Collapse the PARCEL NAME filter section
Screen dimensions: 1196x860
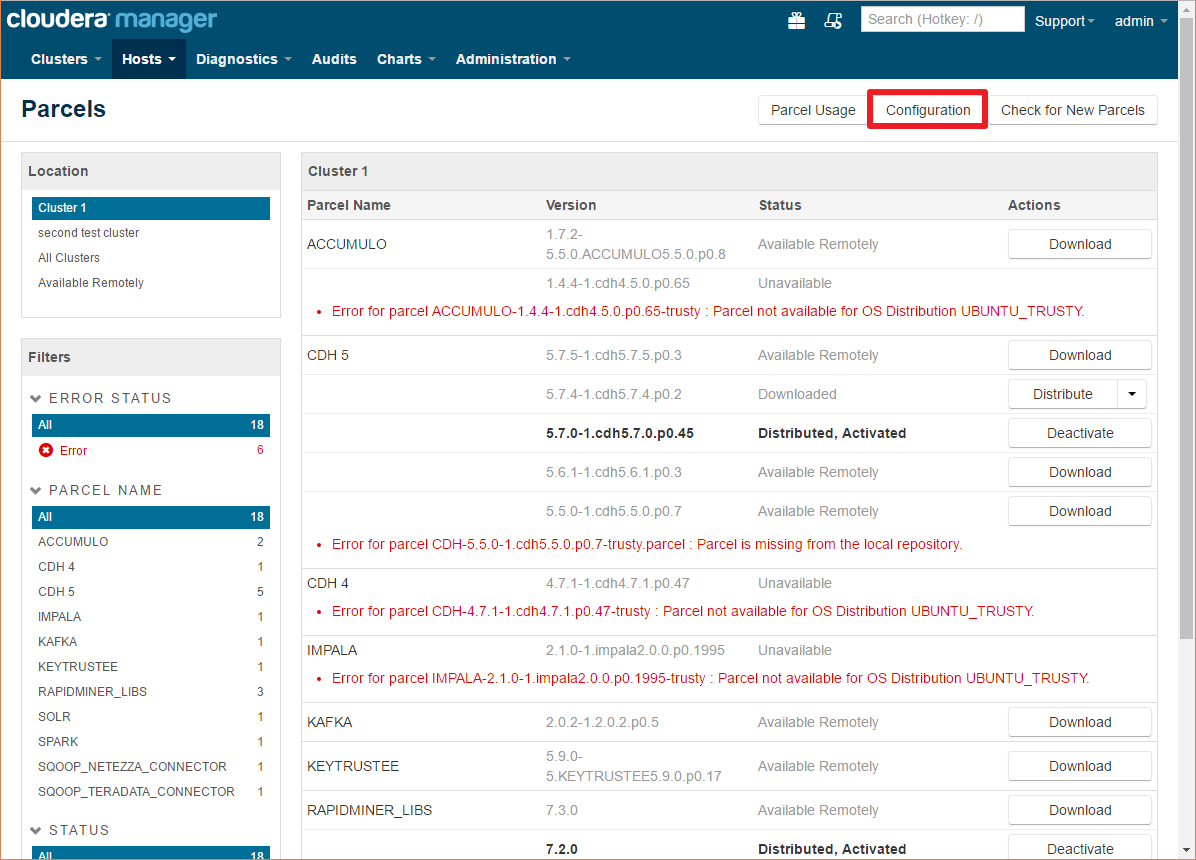tap(36, 490)
